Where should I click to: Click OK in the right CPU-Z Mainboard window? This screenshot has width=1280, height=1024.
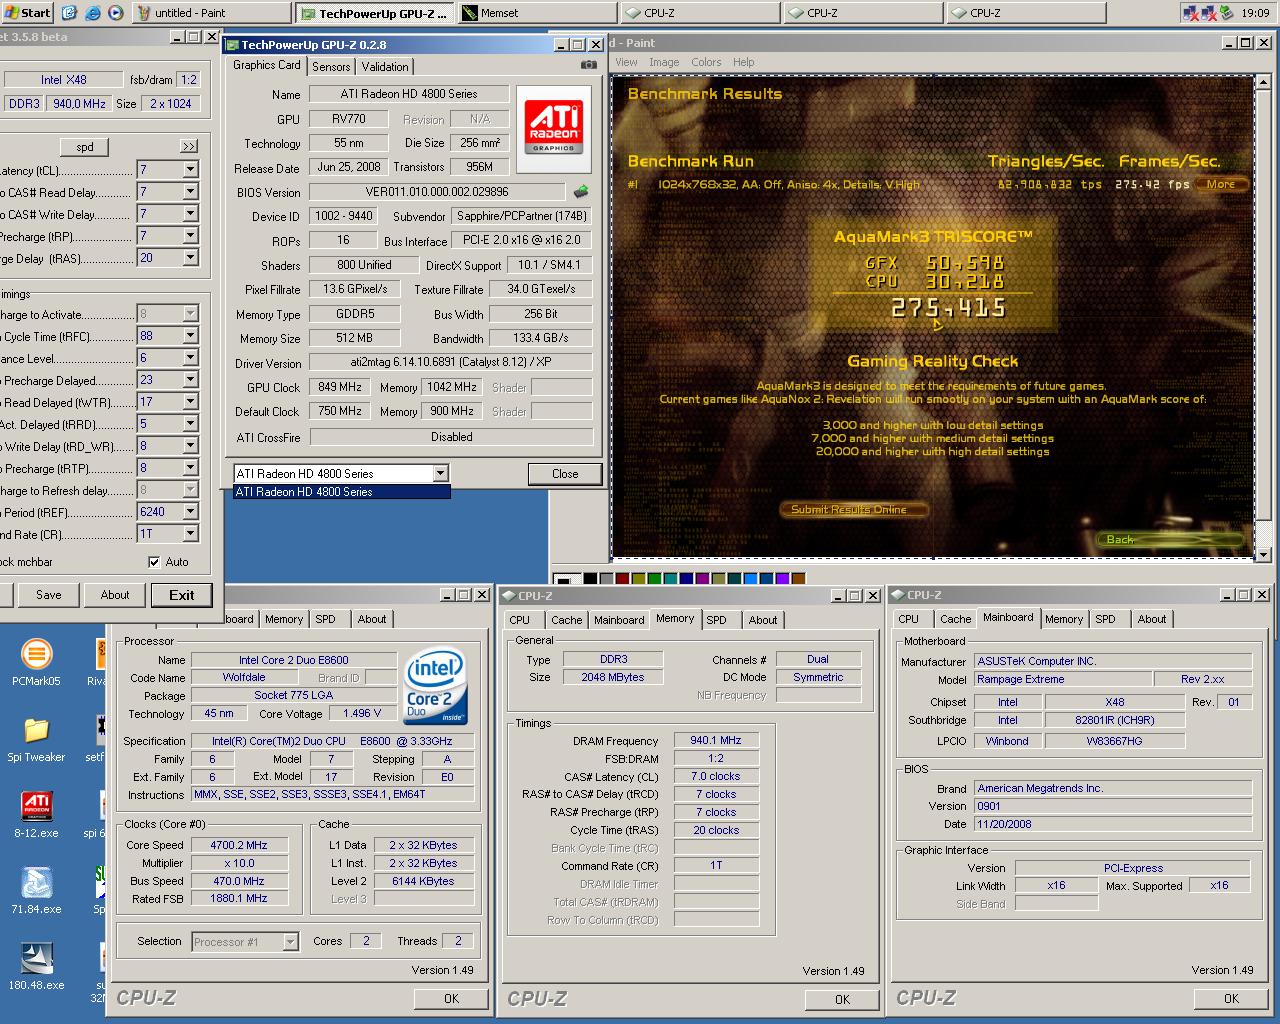[1231, 998]
